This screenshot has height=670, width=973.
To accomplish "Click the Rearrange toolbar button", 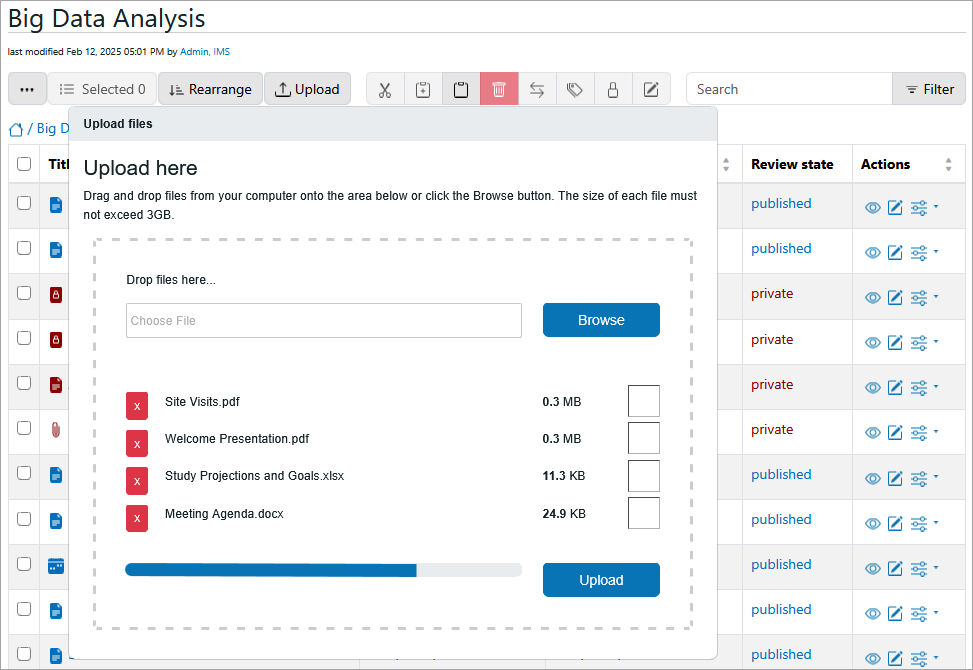I will pos(210,89).
